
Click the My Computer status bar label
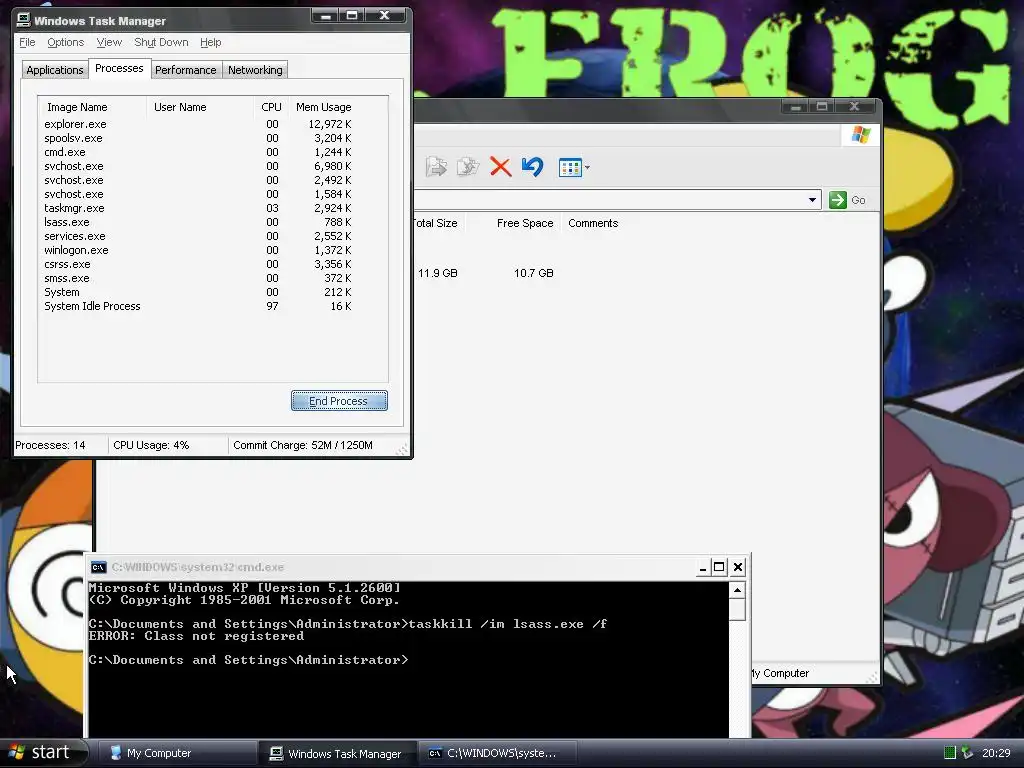(x=780, y=673)
